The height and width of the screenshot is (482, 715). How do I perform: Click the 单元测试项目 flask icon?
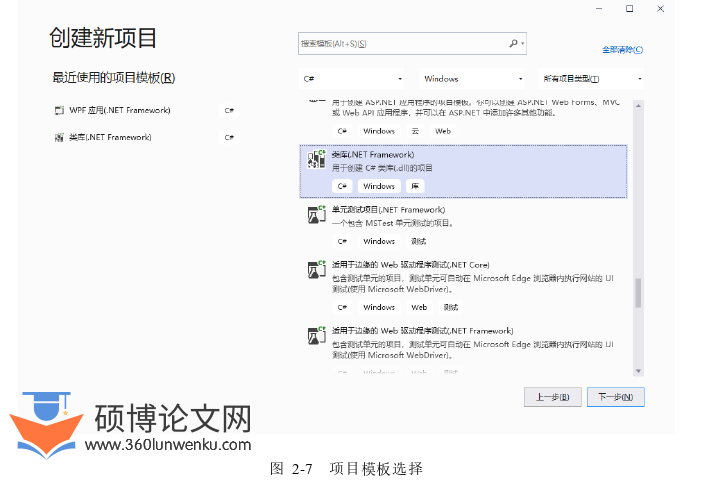tap(317, 214)
